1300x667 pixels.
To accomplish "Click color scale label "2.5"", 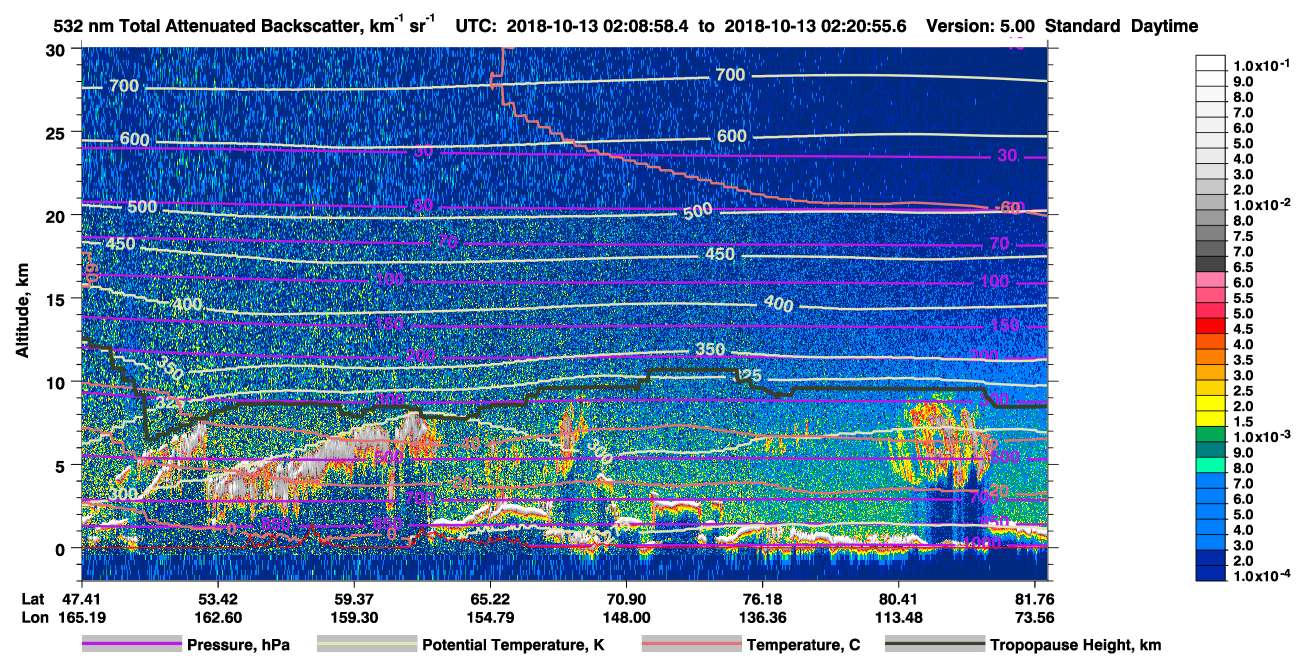I will 1243,391.
